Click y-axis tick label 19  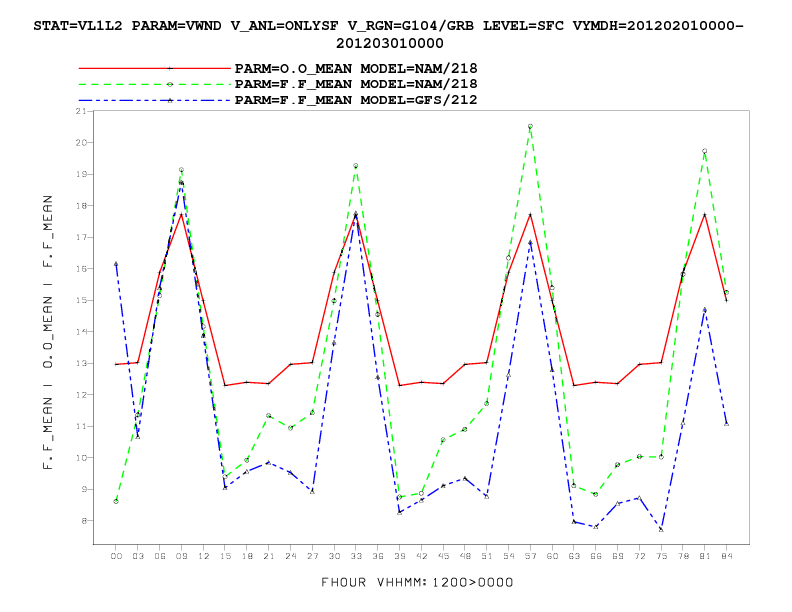click(x=81, y=174)
